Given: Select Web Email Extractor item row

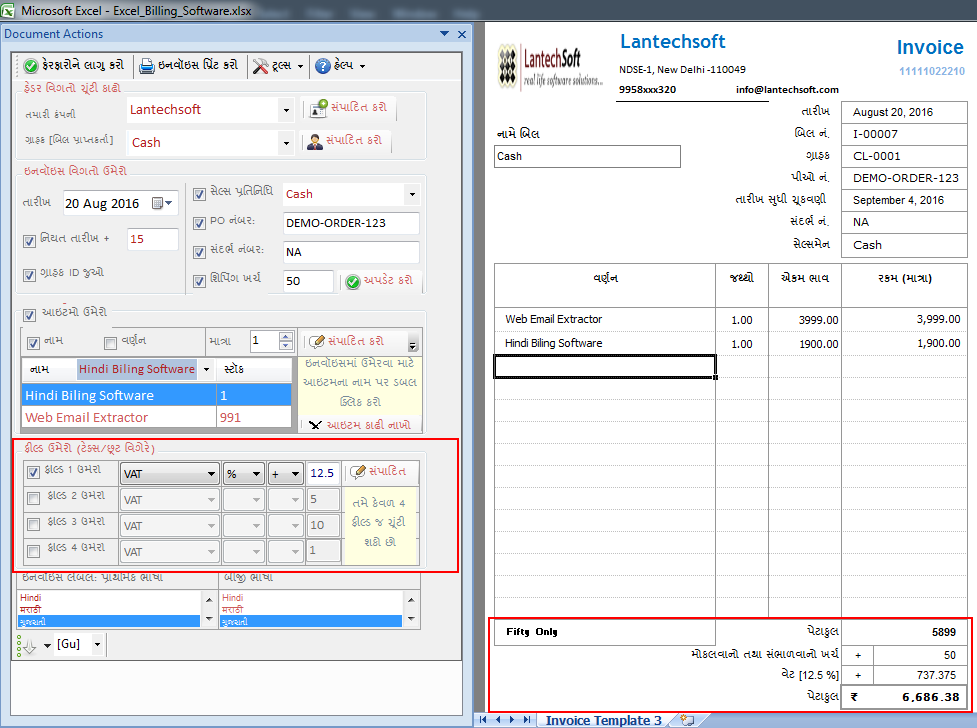Looking at the screenshot, I should pos(156,418).
